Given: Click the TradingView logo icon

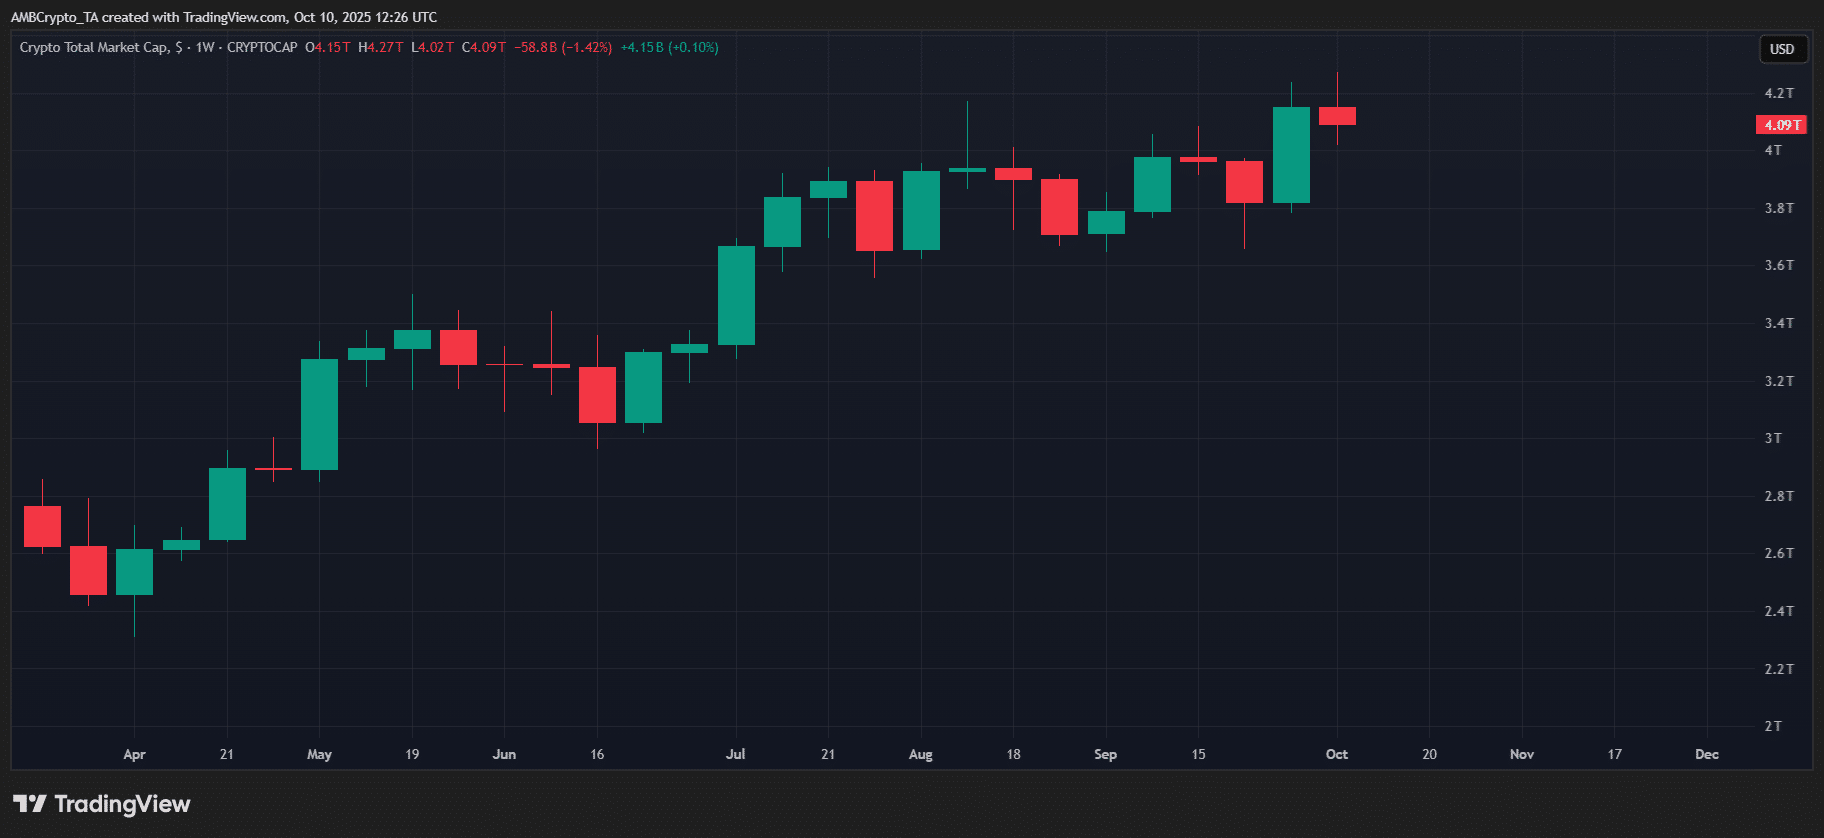Looking at the screenshot, I should click(x=30, y=804).
